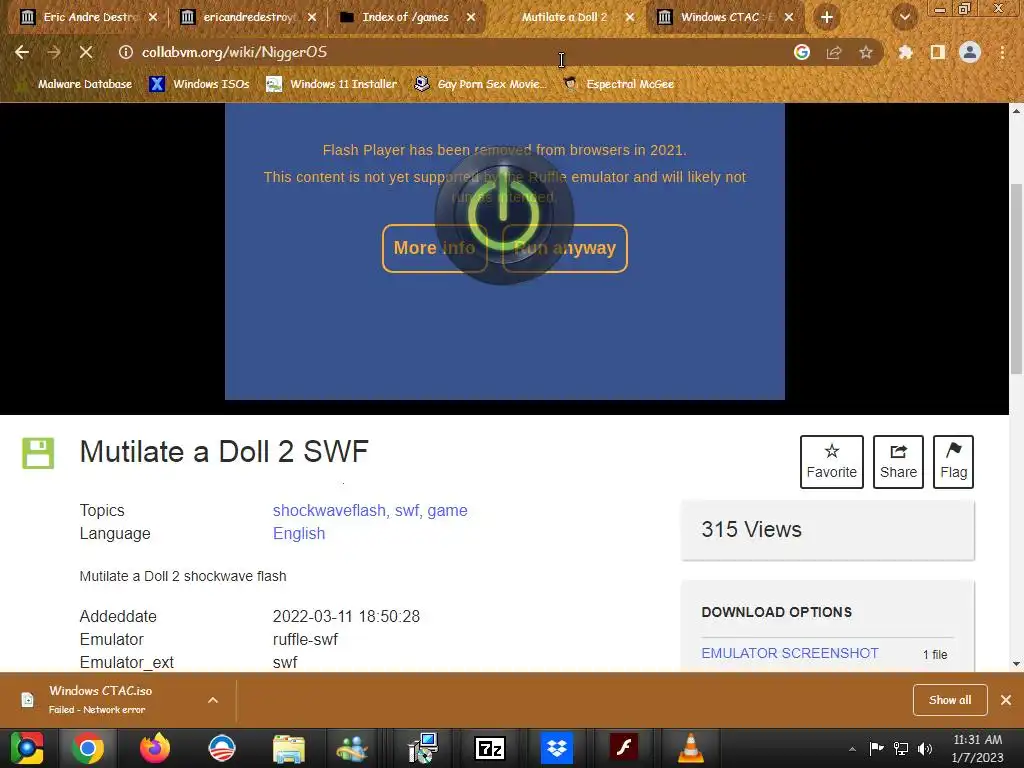Open the English language link
Viewport: 1024px width, 768px height.
(x=299, y=534)
